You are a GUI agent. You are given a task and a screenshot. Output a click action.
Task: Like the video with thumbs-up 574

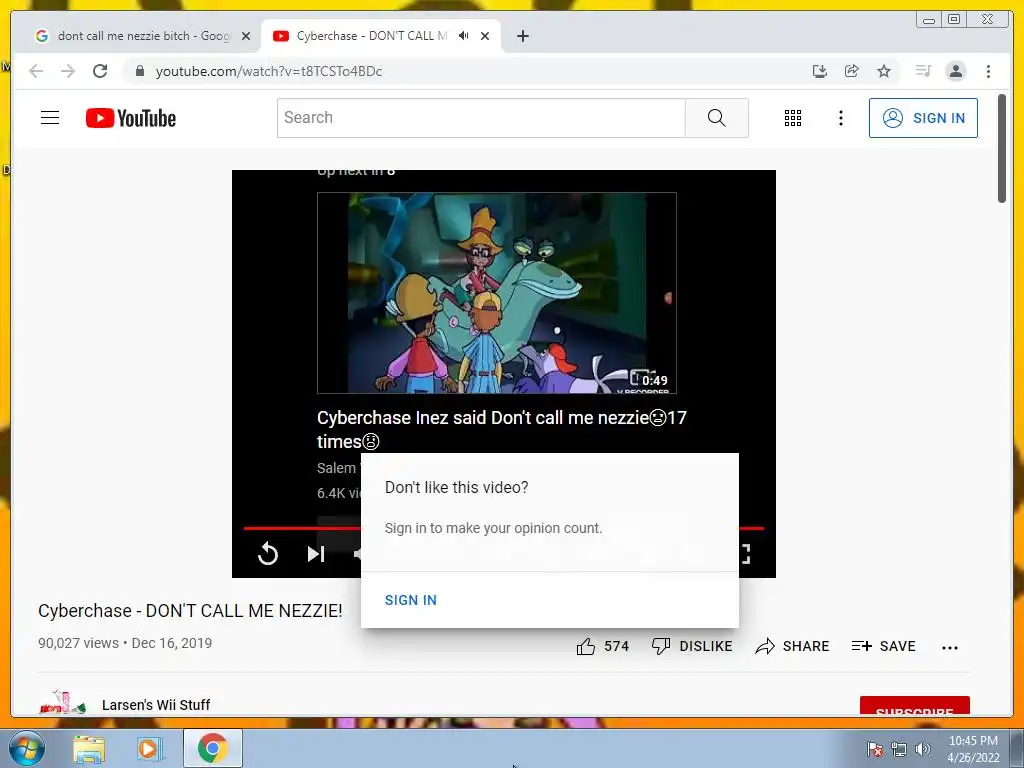point(602,647)
